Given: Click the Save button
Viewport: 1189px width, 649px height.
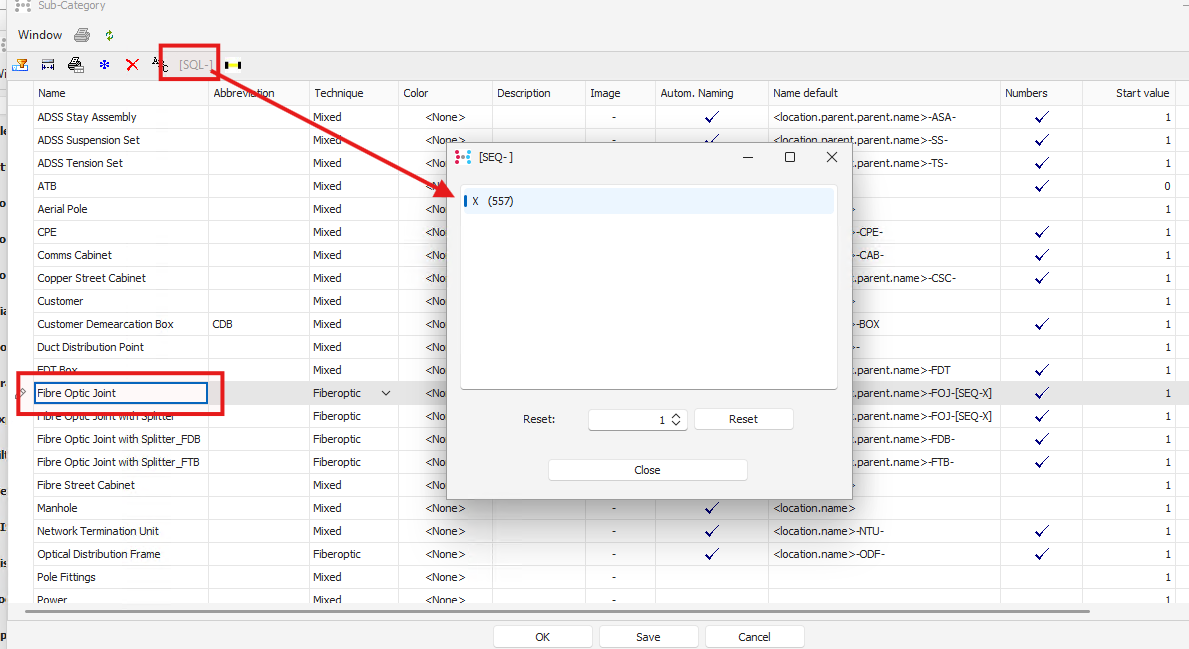Looking at the screenshot, I should (x=648, y=637).
